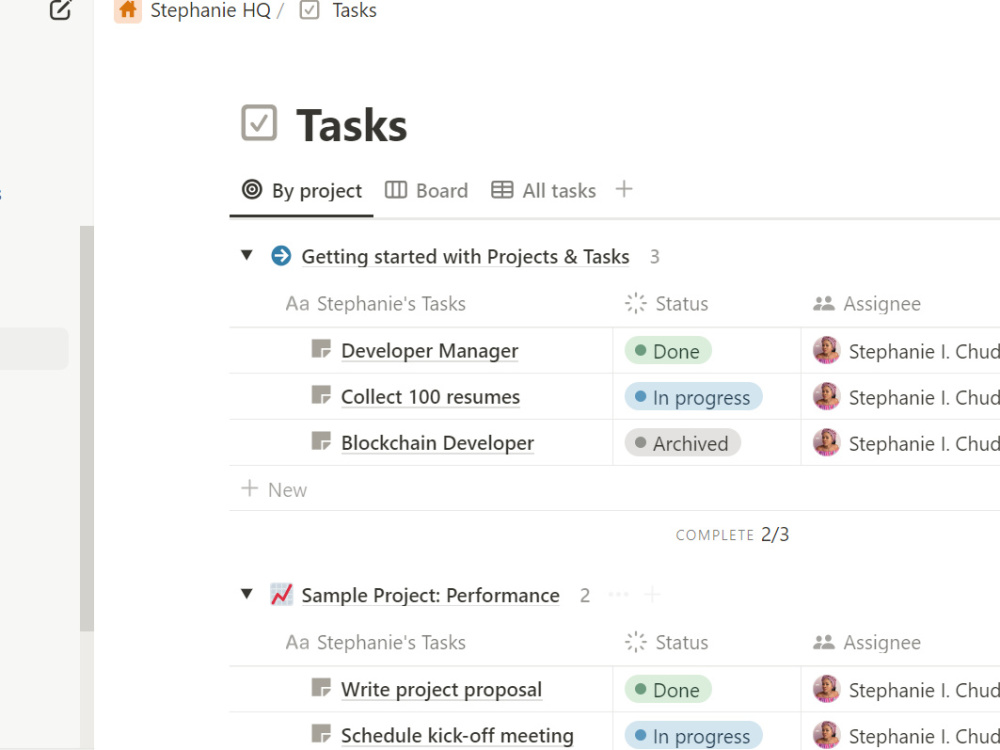The image size is (1000, 750).
Task: Click the Stephanie's Tasks column header in first group
Action: [376, 304]
